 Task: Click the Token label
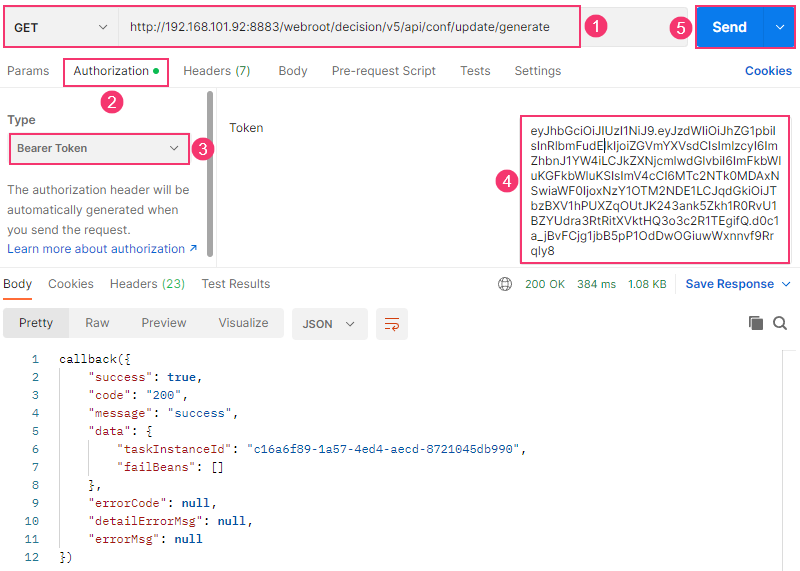click(x=246, y=128)
